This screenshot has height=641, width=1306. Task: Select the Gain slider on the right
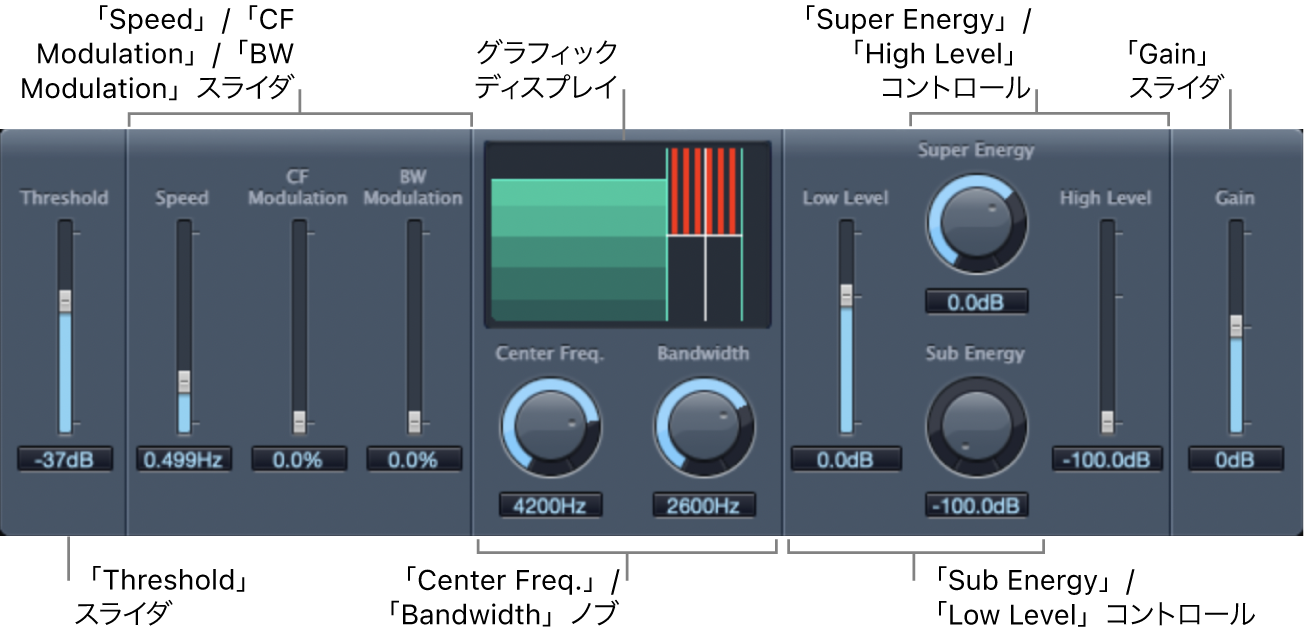(1235, 325)
